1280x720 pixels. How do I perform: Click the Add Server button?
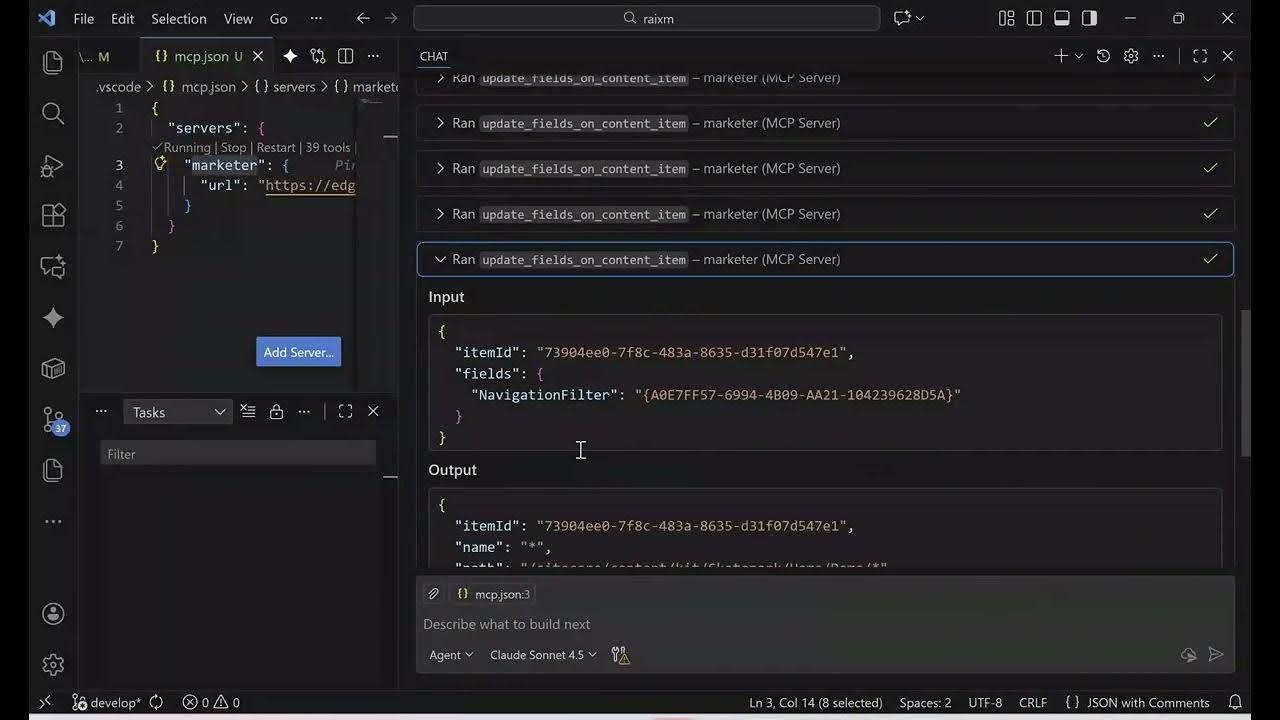(x=298, y=352)
